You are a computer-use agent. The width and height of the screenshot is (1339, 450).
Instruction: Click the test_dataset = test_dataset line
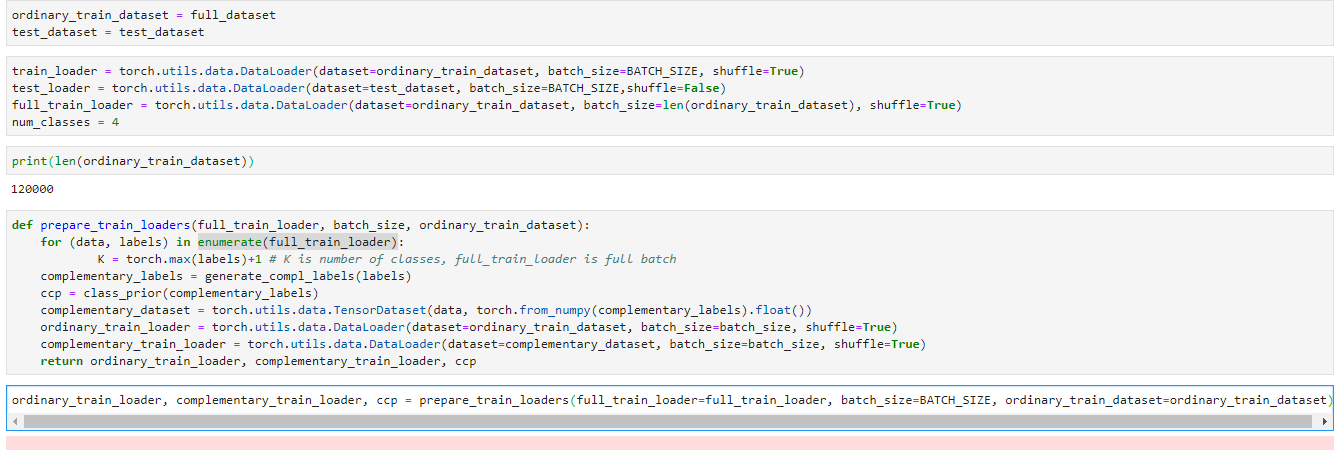(107, 32)
